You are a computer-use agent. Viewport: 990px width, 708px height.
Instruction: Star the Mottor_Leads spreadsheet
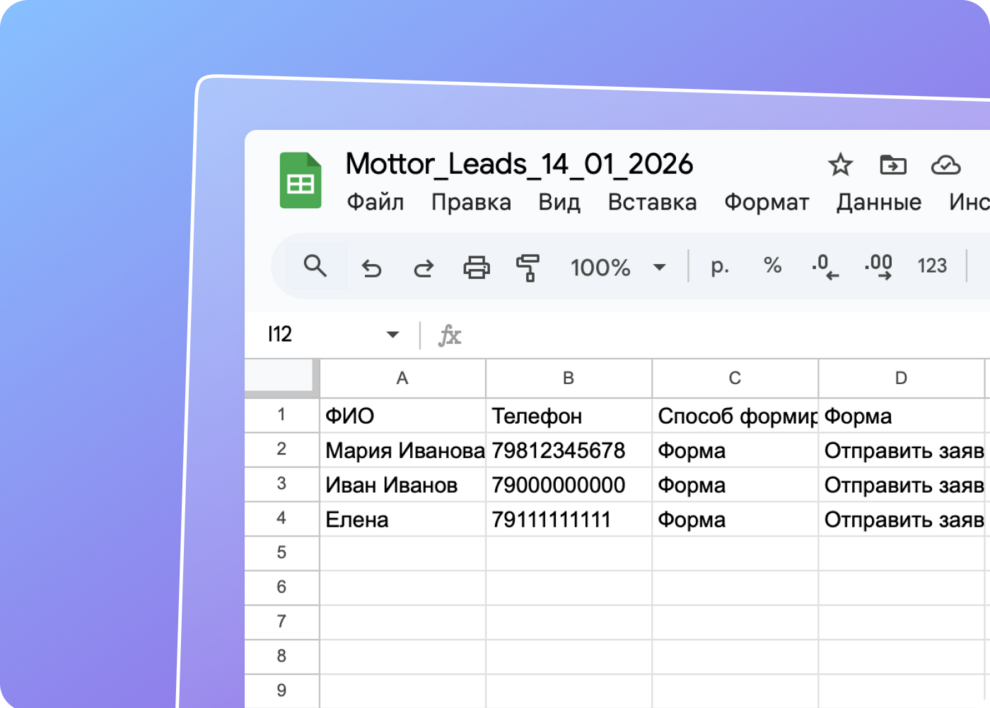point(840,165)
